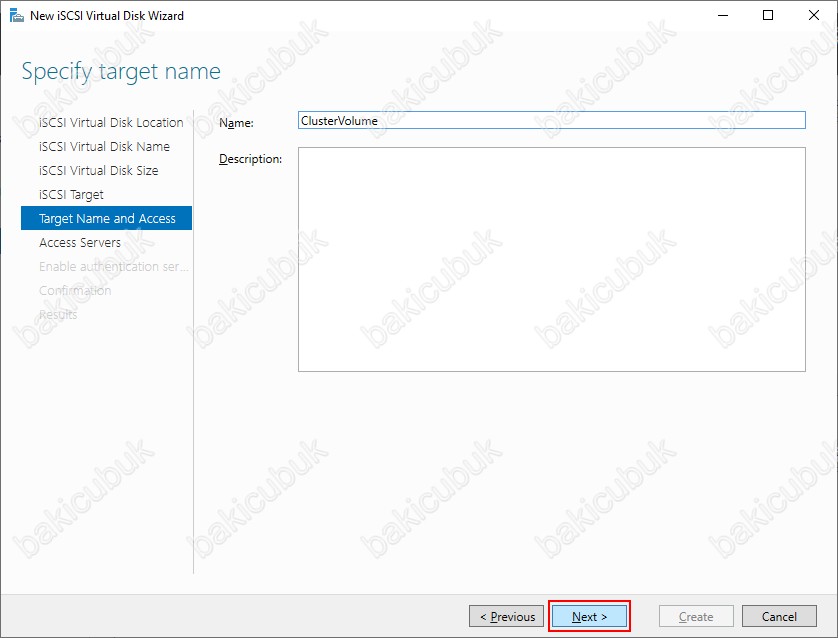Click the Name input field
The image size is (838, 638).
(x=552, y=120)
